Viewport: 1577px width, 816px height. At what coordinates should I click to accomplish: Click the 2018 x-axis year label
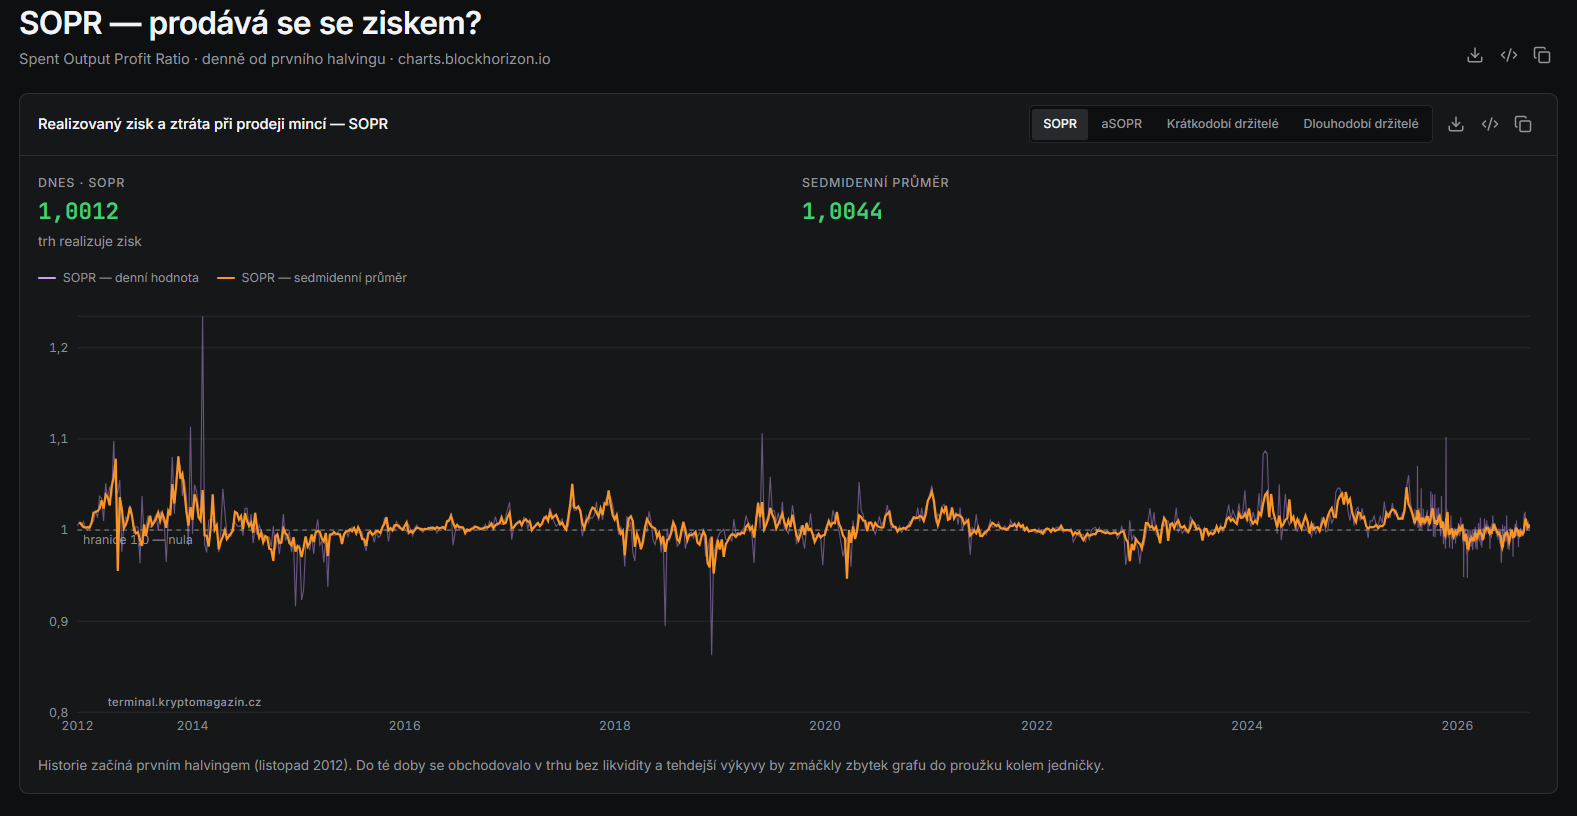point(615,726)
